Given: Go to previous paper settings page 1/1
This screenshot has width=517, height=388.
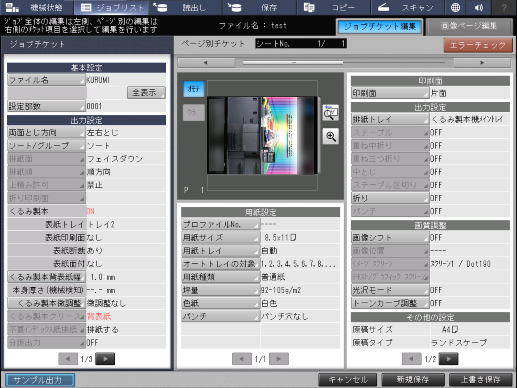Looking at the screenshot, I should click(x=242, y=359).
